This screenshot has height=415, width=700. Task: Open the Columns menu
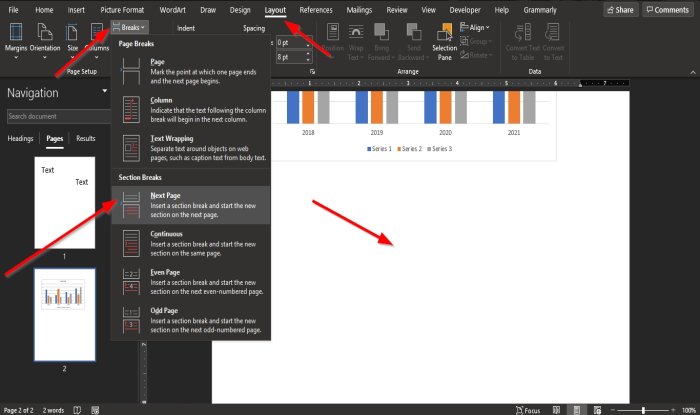click(x=97, y=41)
